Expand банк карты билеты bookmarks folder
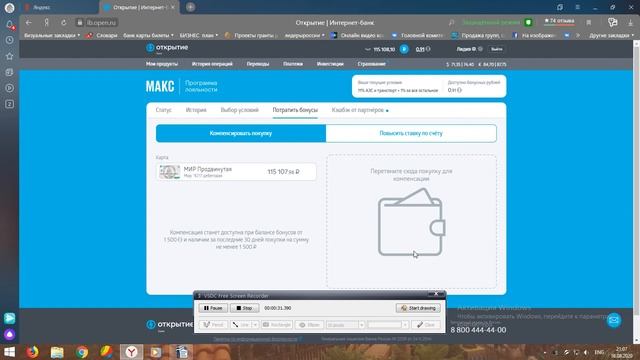Screen dimensions: 640x360 (x=148, y=36)
